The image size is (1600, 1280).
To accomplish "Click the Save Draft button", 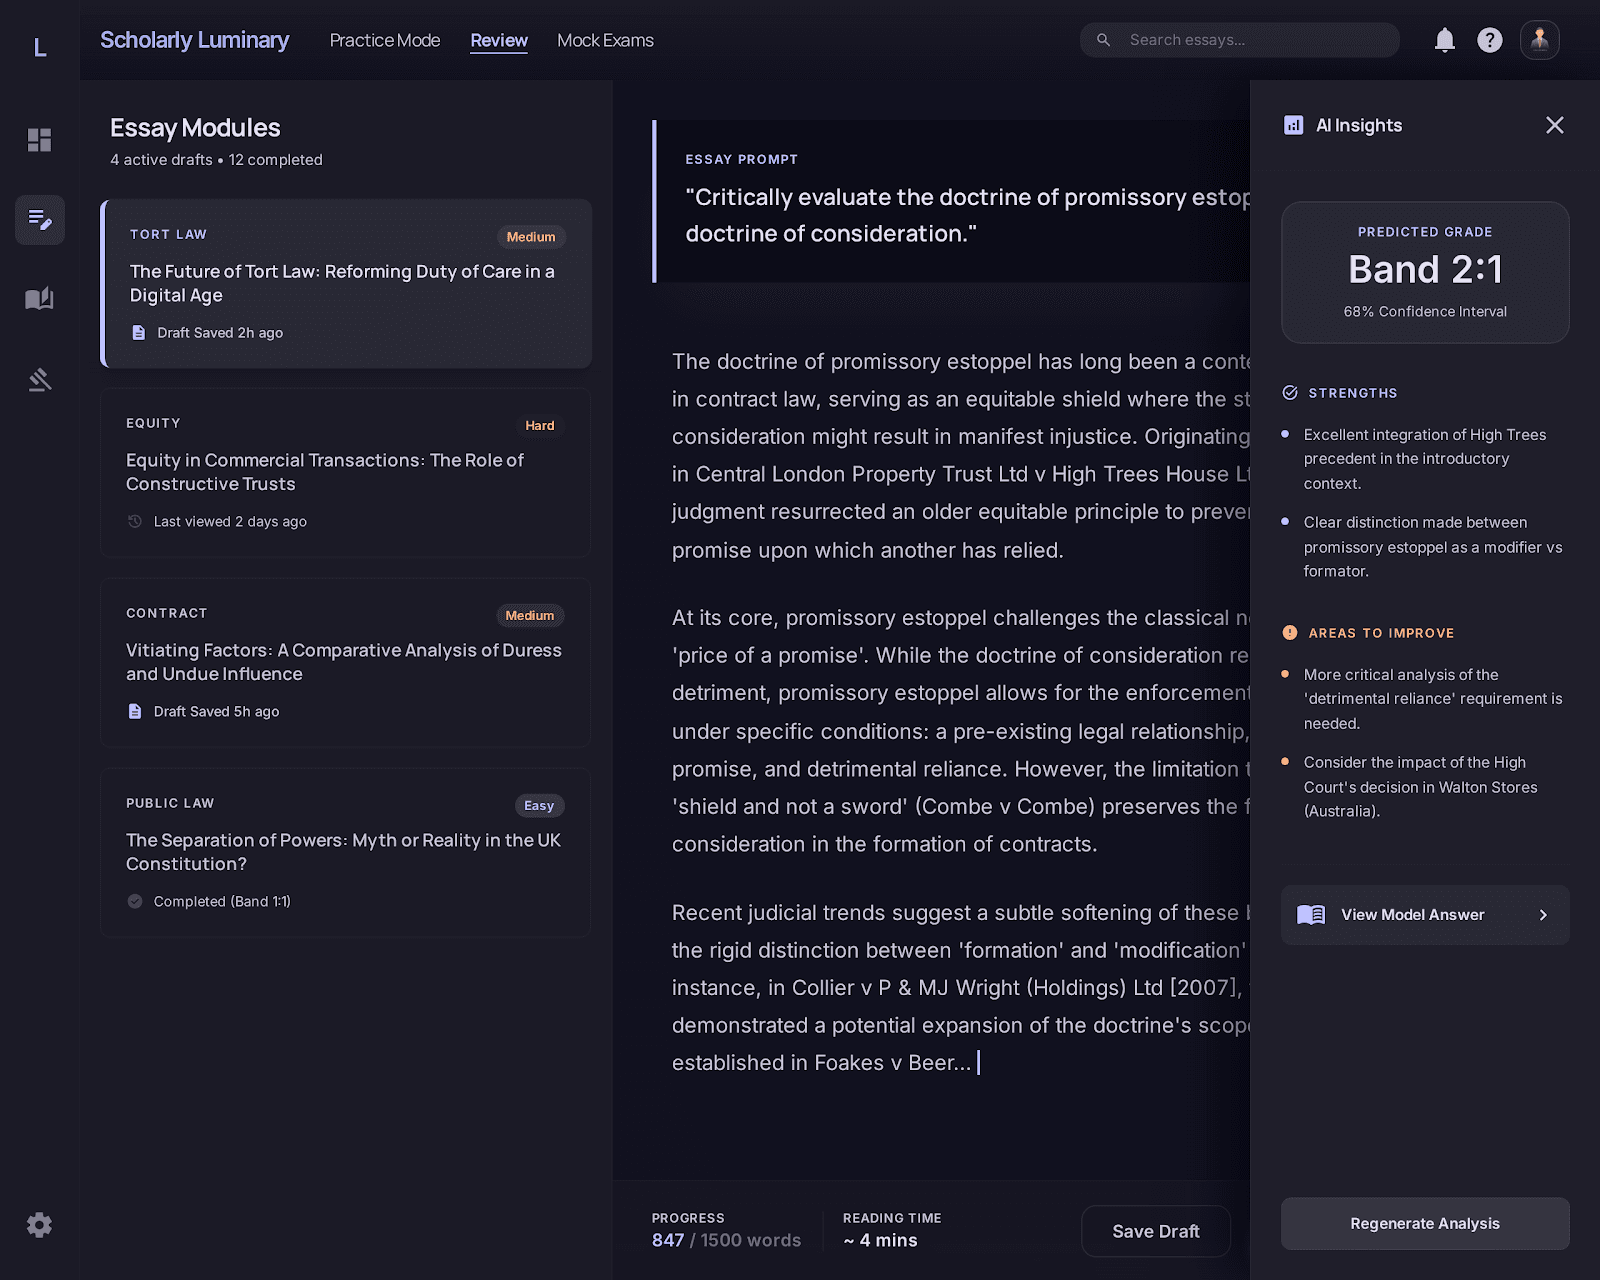I will (x=1155, y=1231).
